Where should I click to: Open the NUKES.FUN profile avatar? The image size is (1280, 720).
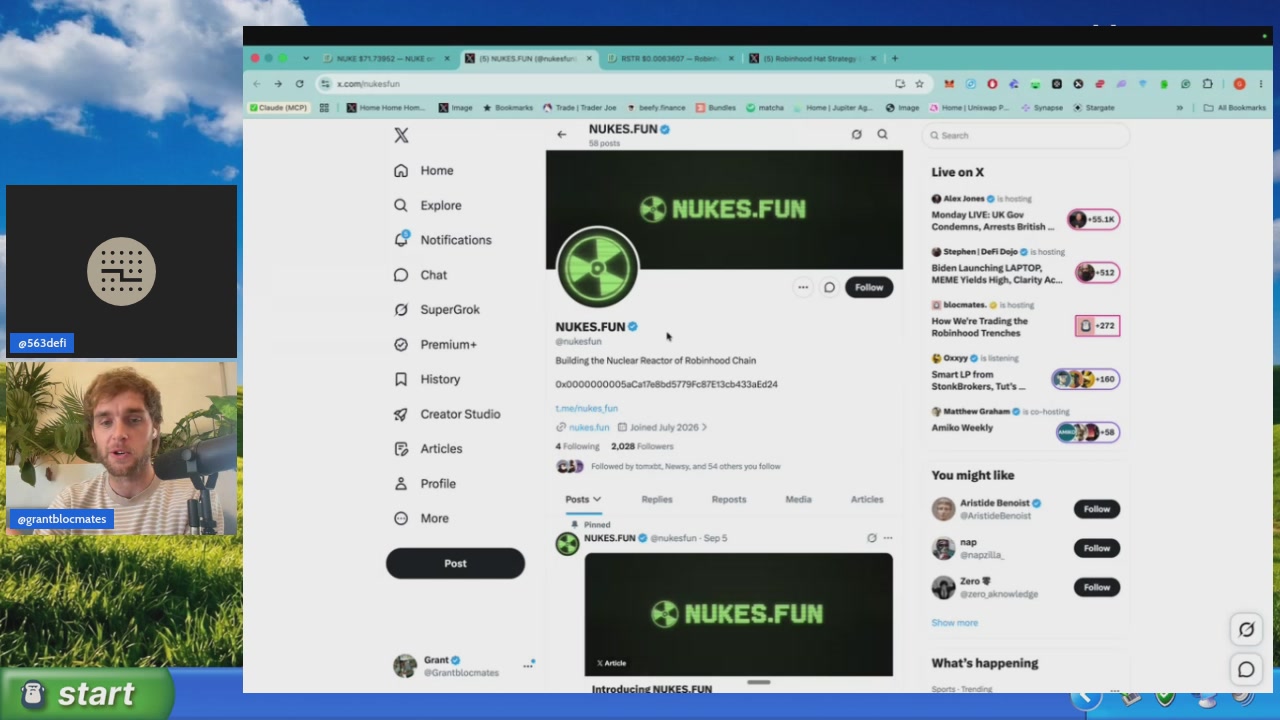(598, 268)
